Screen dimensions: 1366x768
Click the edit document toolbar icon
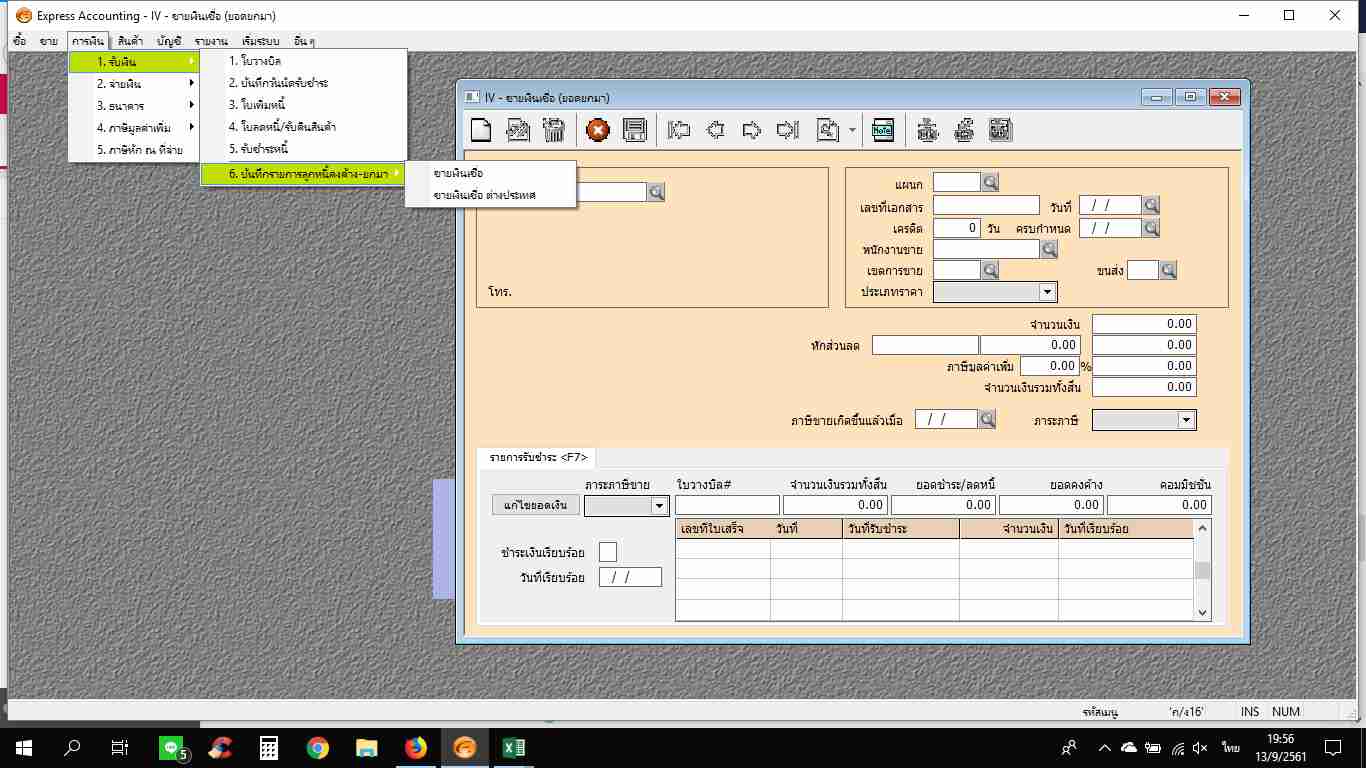[x=518, y=130]
